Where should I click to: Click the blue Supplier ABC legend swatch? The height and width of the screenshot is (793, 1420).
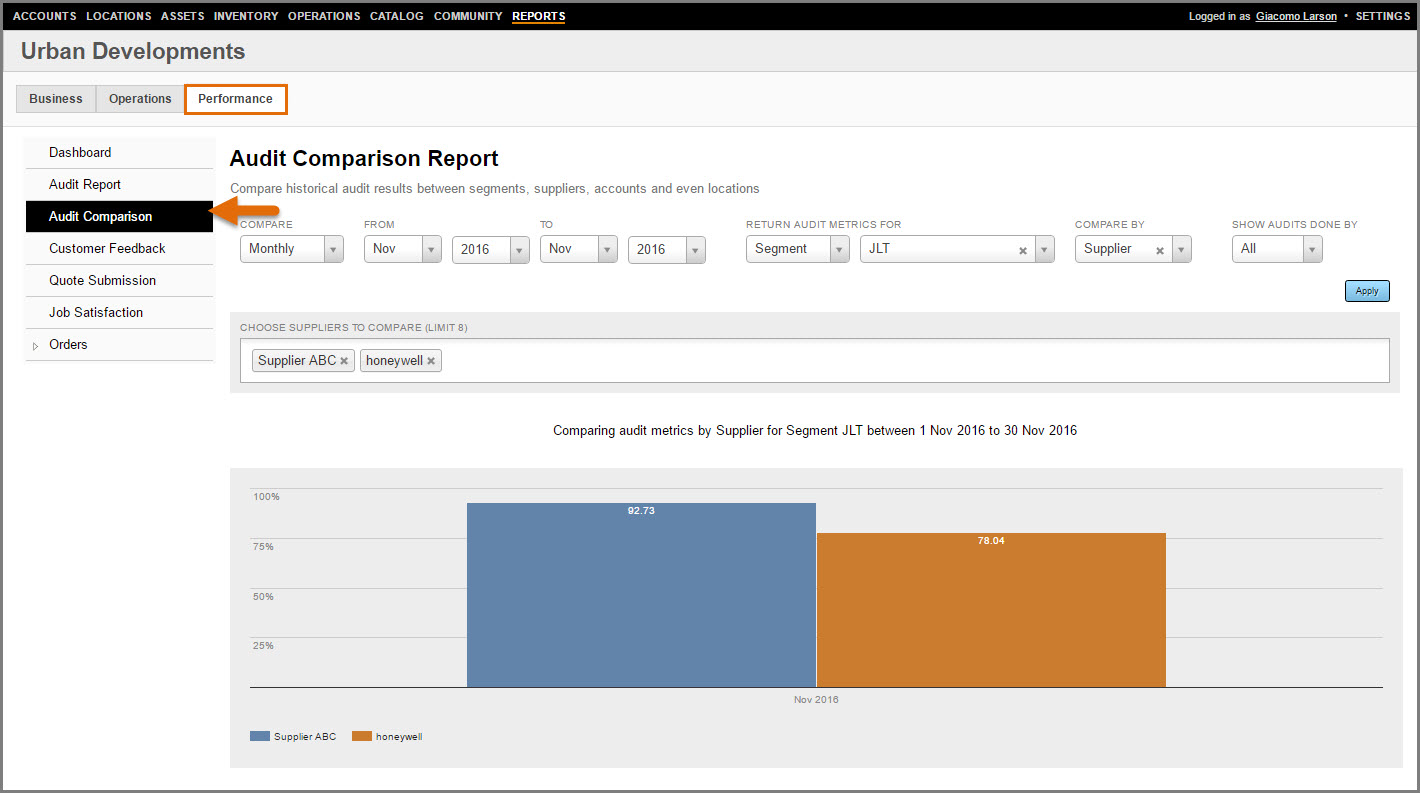(259, 736)
